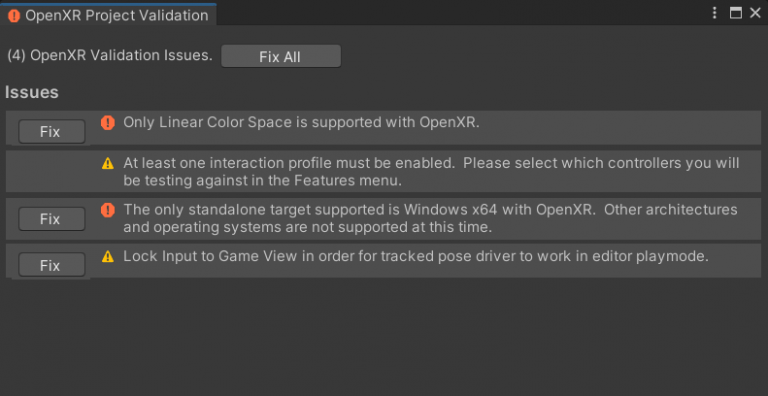
Task: Click the error icon beside standalone target message
Action: [108, 210]
